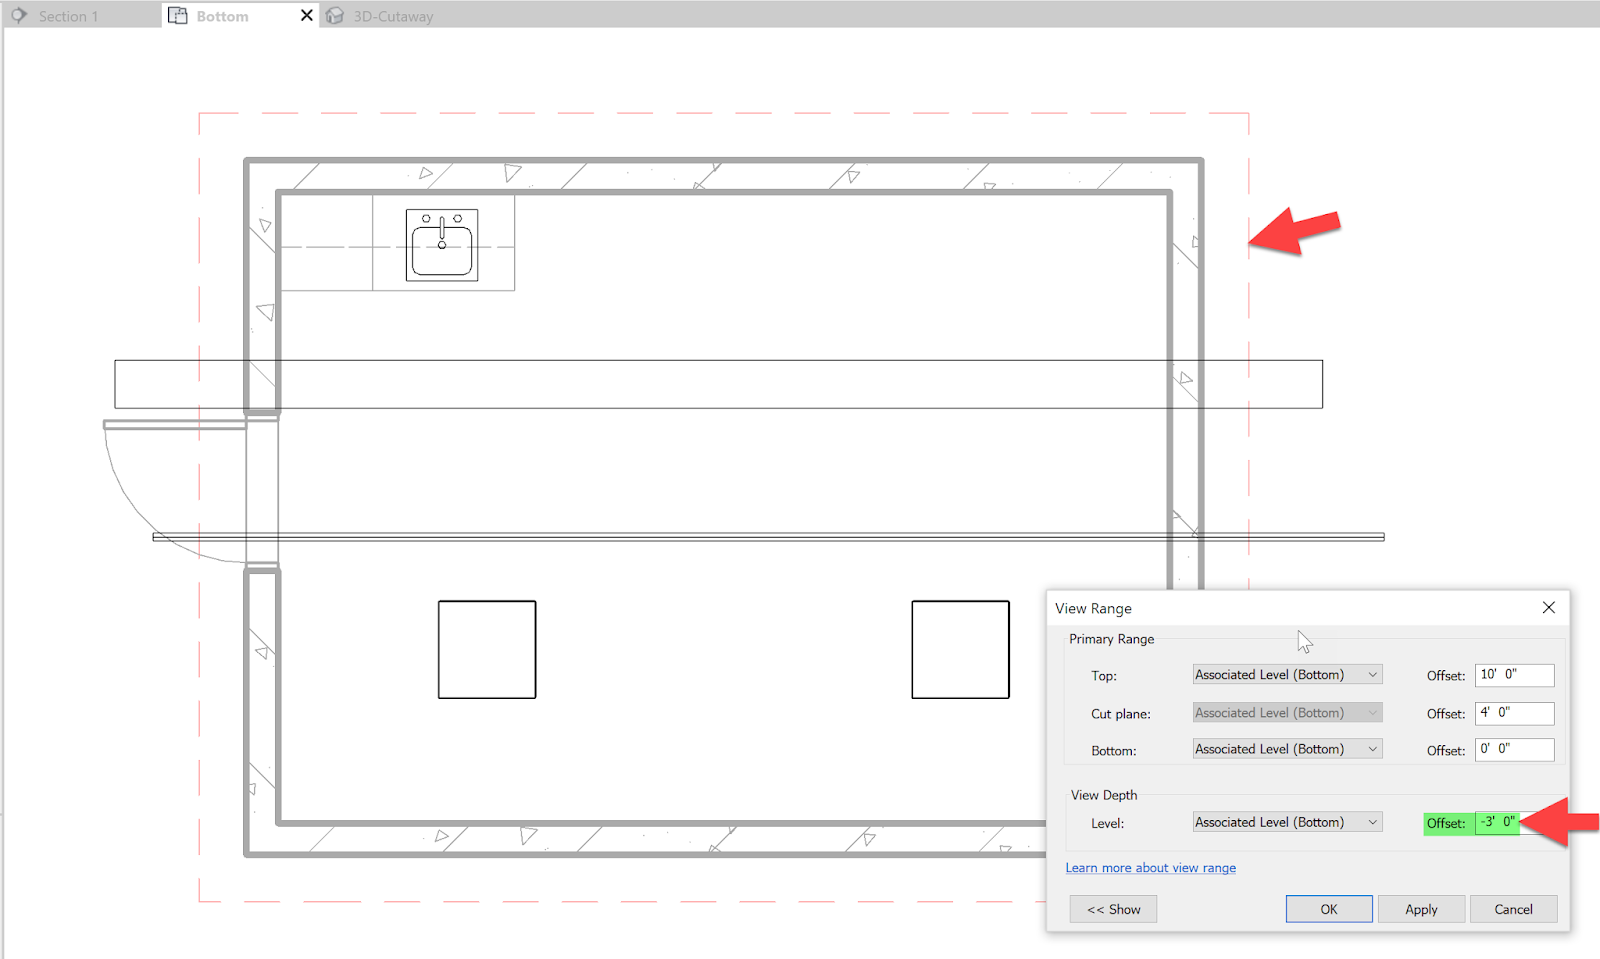This screenshot has width=1600, height=959.
Task: Close the Bottom view tab
Action: (306, 15)
